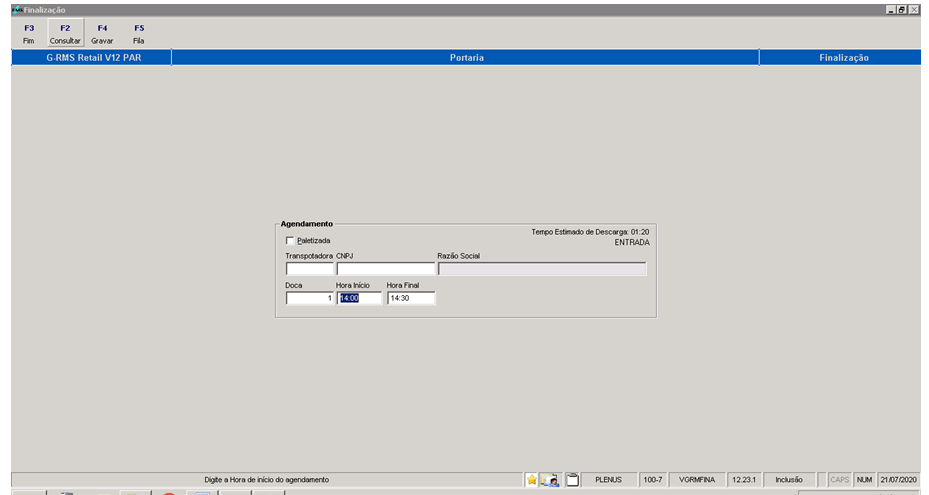Click the NUM indicator in status bar
This screenshot has width=929, height=495.
(x=864, y=480)
